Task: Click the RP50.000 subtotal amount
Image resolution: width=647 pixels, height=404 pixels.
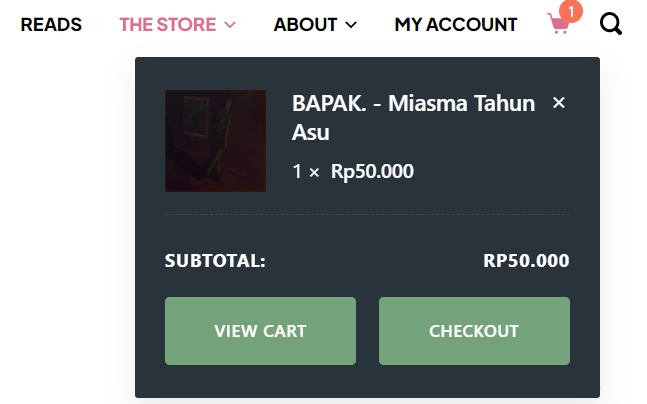Action: coord(526,261)
